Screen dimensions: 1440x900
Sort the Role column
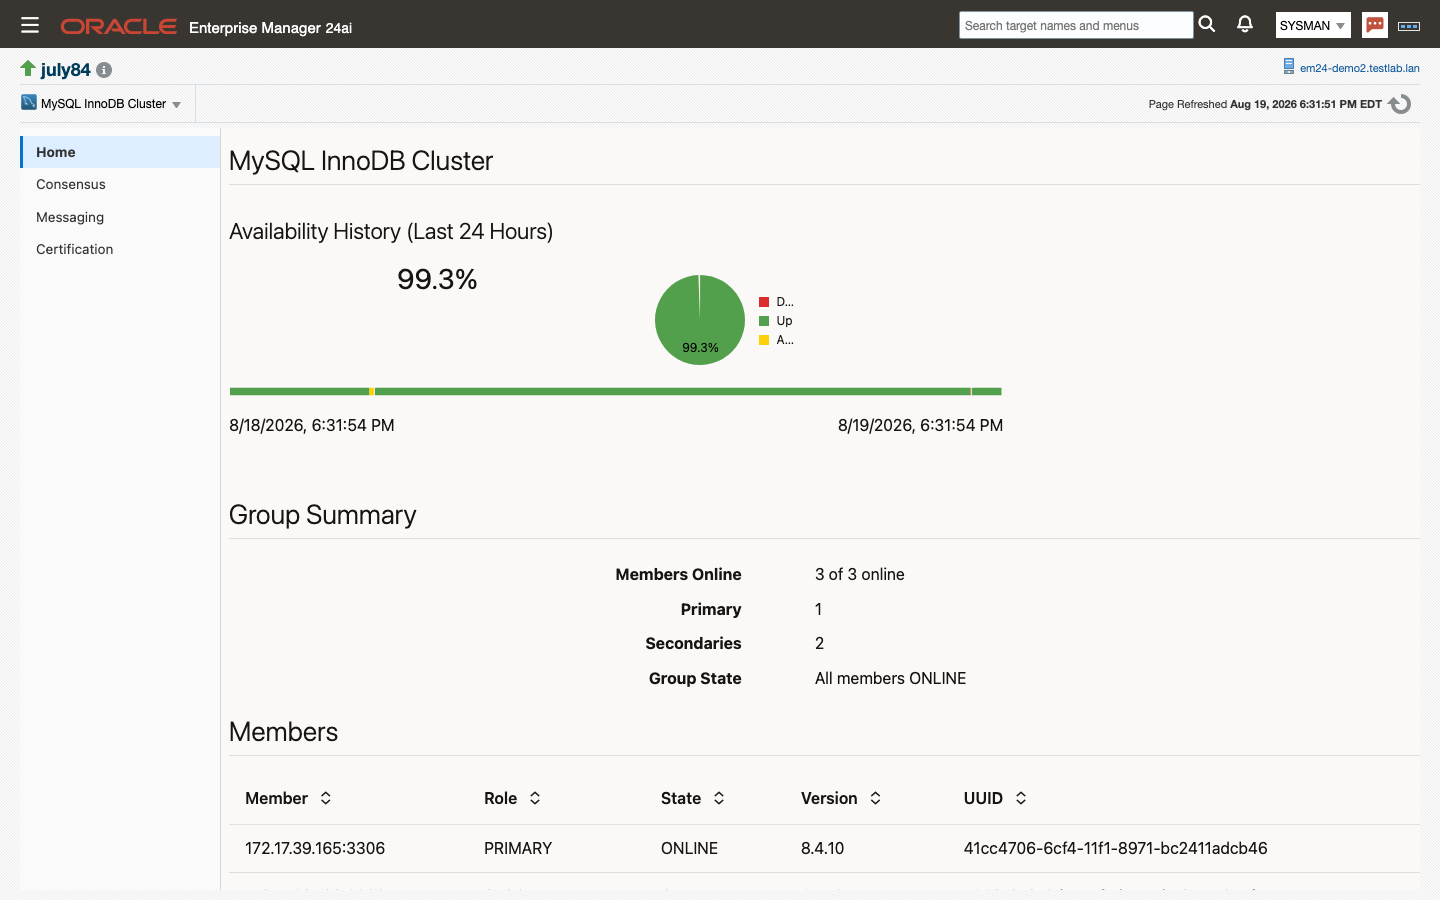(535, 798)
